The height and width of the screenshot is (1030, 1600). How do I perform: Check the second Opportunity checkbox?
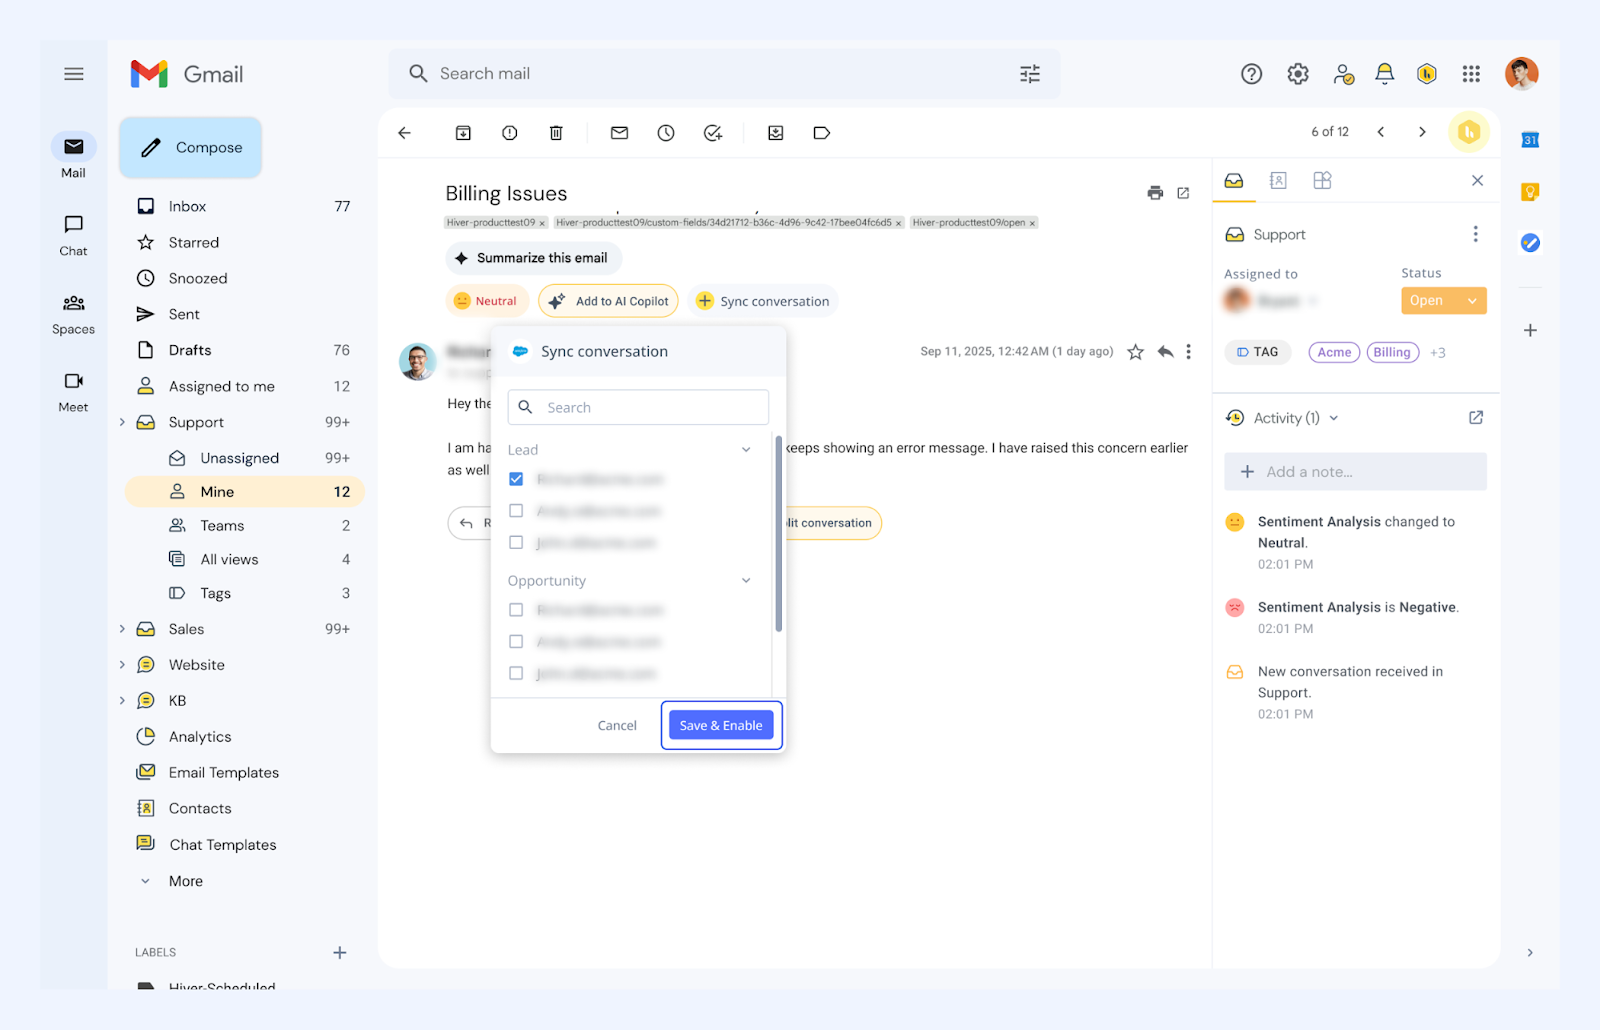tap(516, 642)
